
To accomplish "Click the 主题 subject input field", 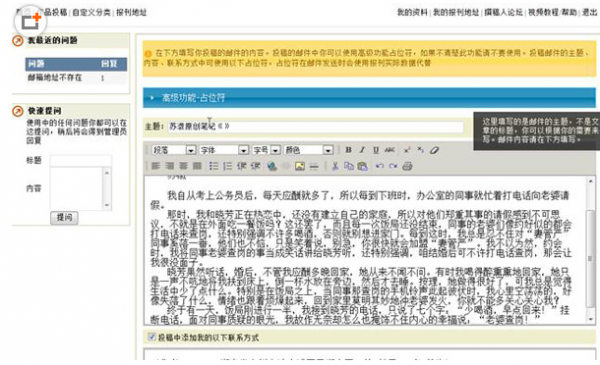I will click(x=315, y=127).
